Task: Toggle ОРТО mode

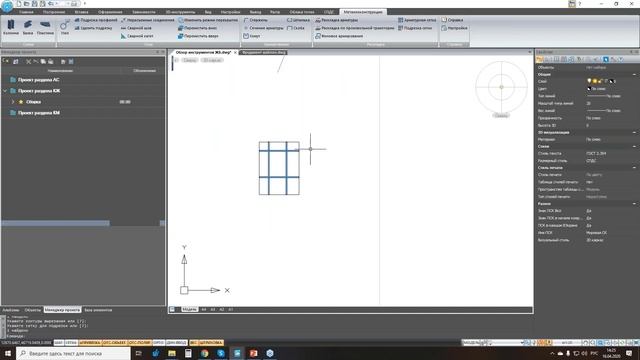Action: click(159, 343)
